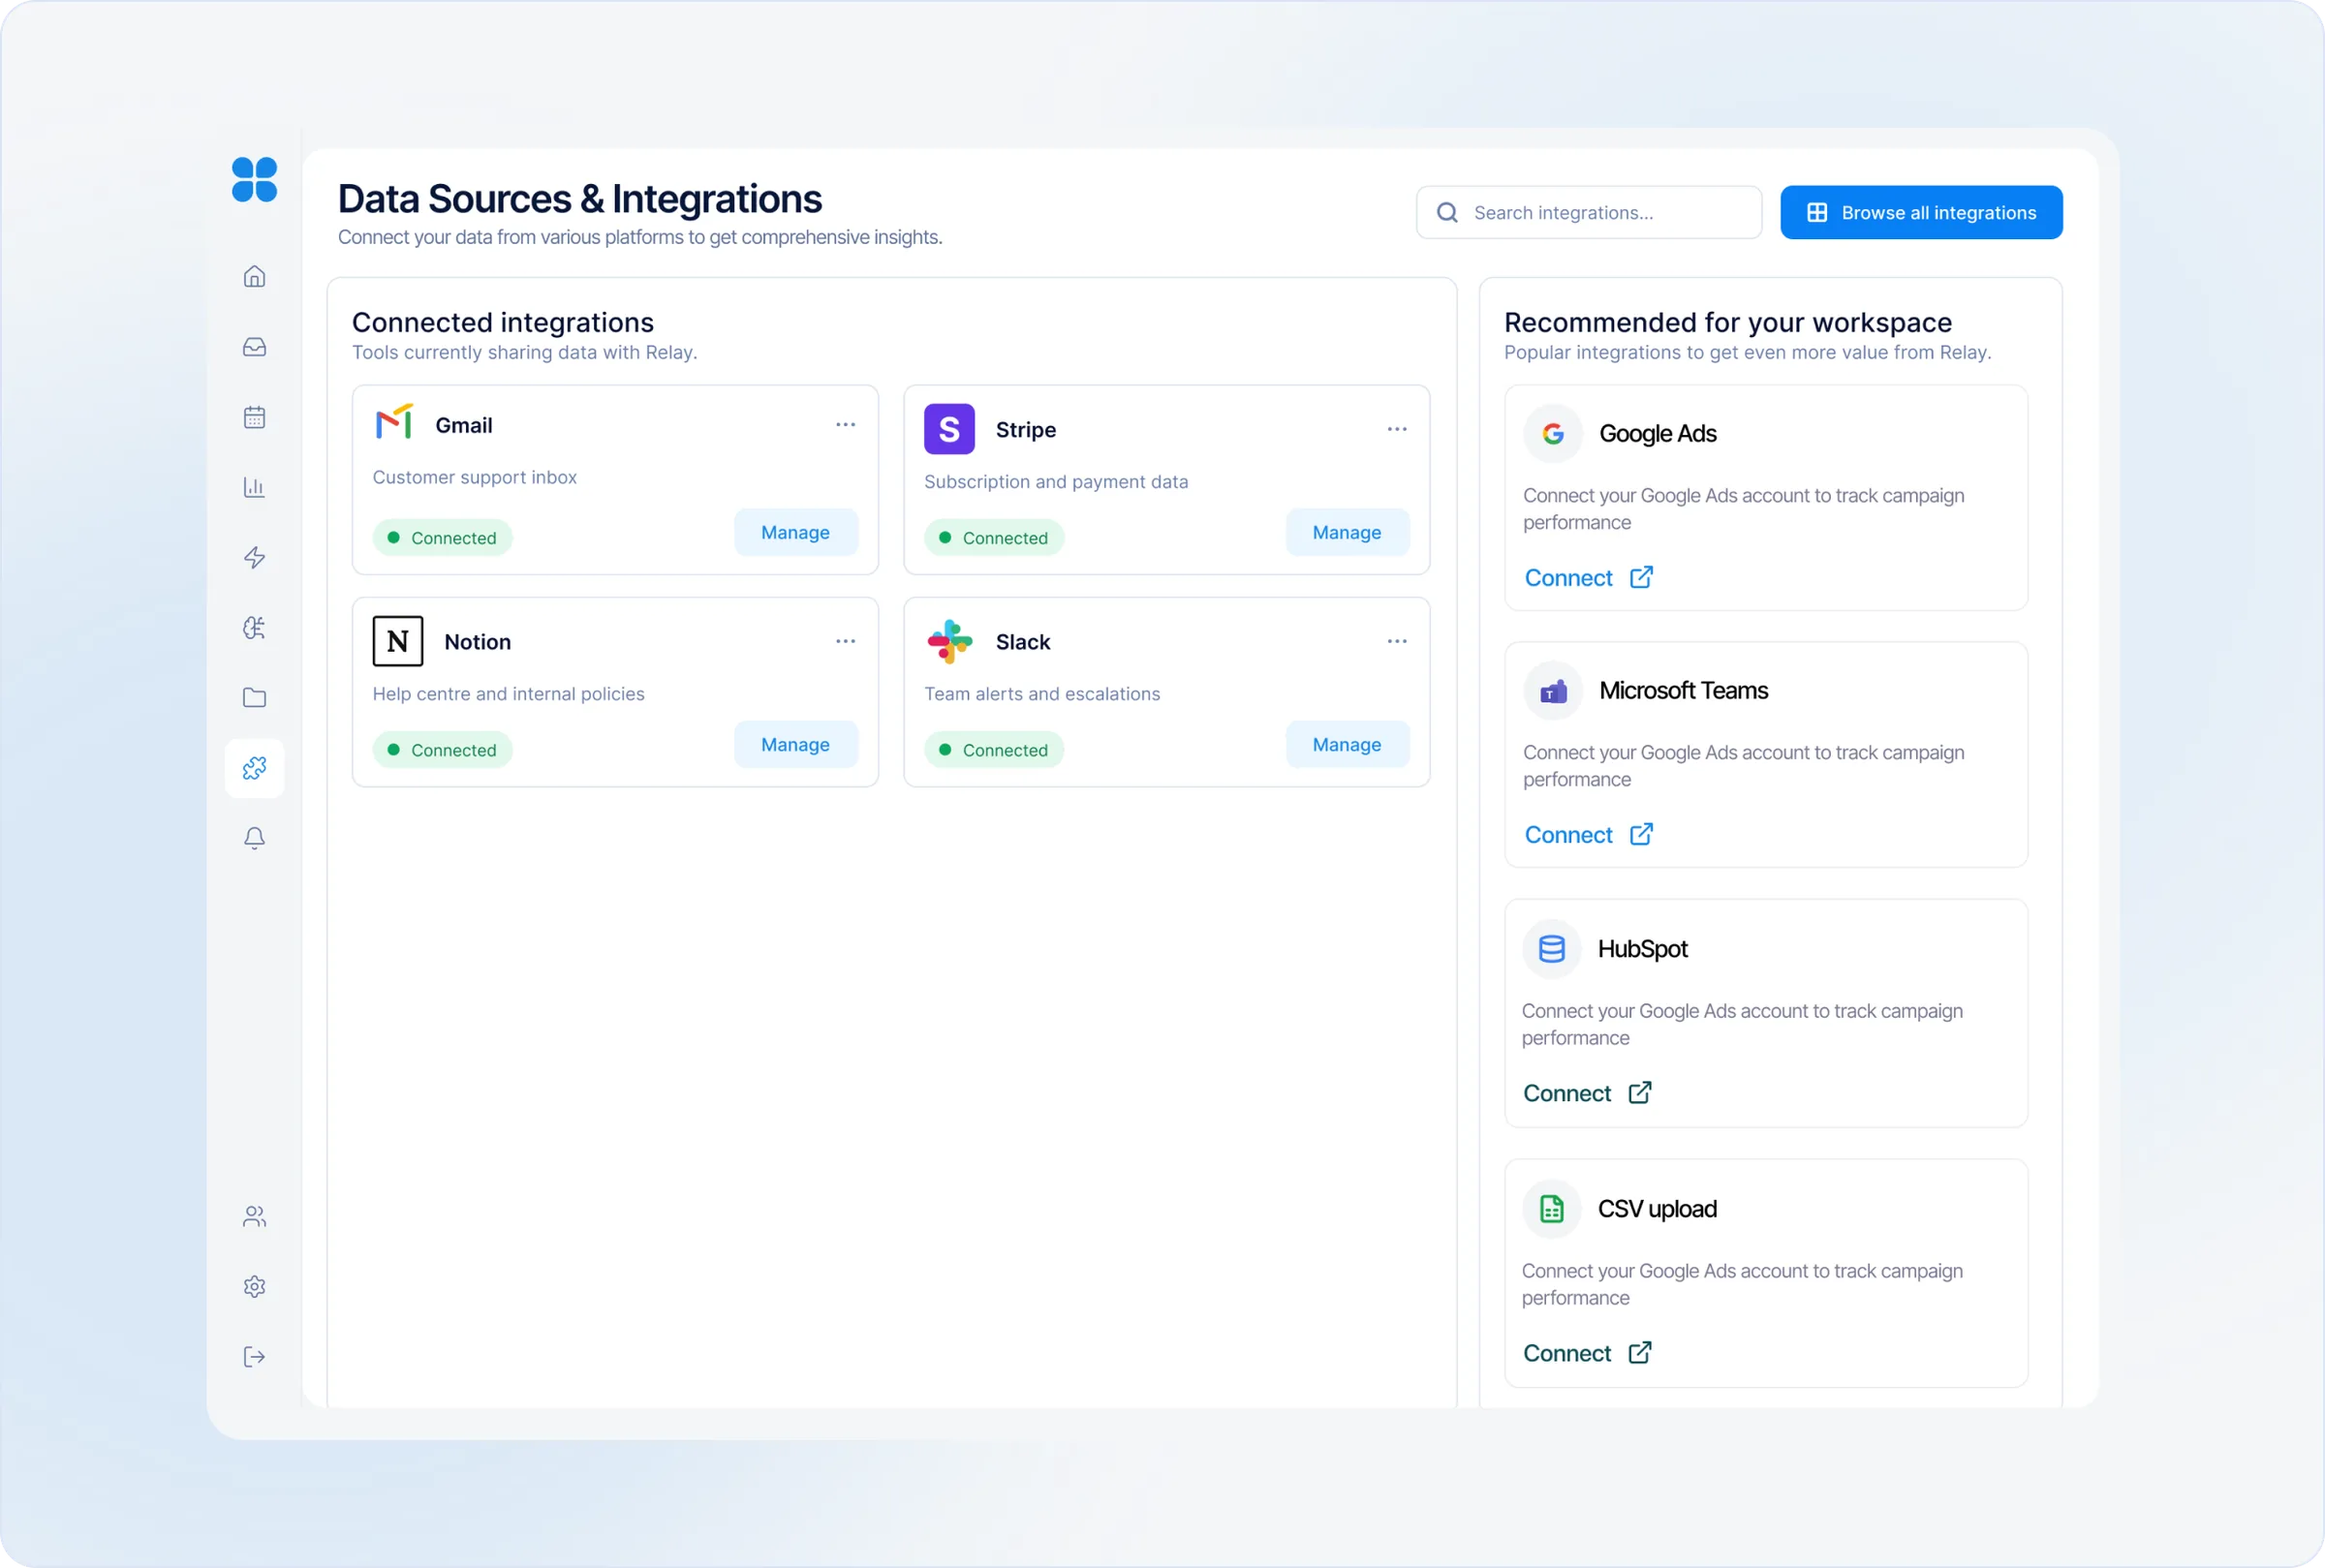Image resolution: width=2325 pixels, height=1568 pixels.
Task: Click 'Help centre and internal policies' text
Action: [x=508, y=693]
